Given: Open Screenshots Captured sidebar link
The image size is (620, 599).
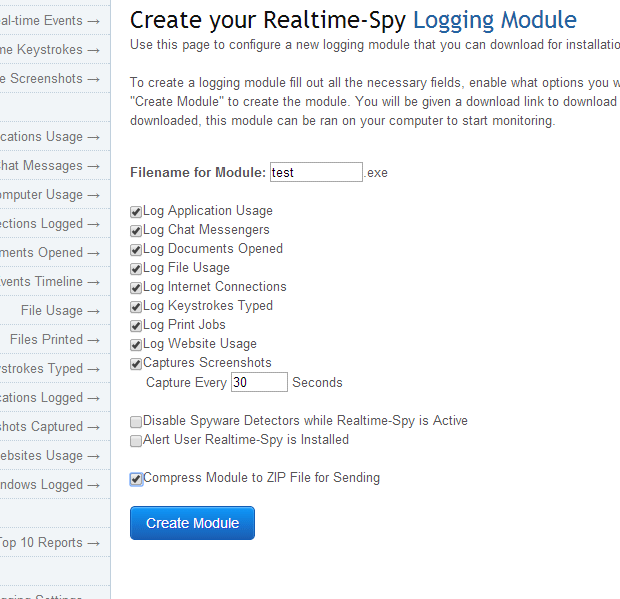Looking at the screenshot, I should [x=50, y=427].
